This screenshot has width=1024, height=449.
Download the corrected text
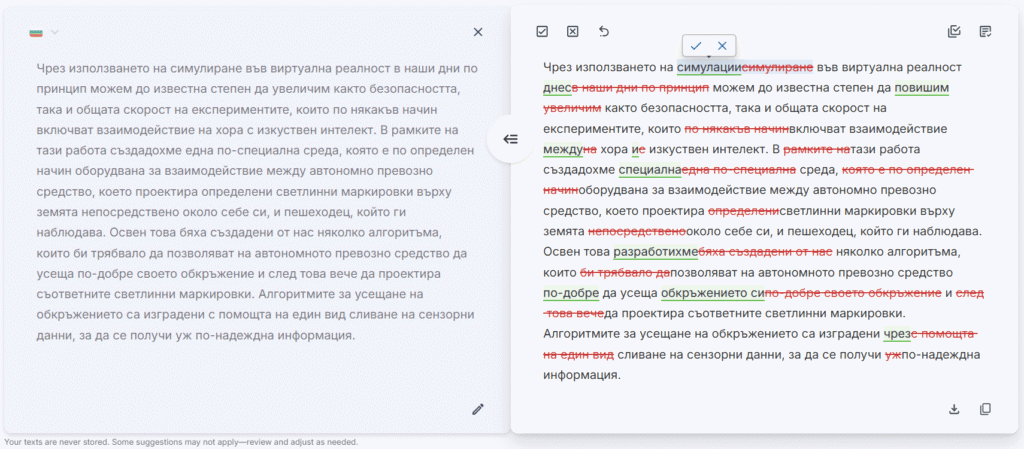coord(954,409)
